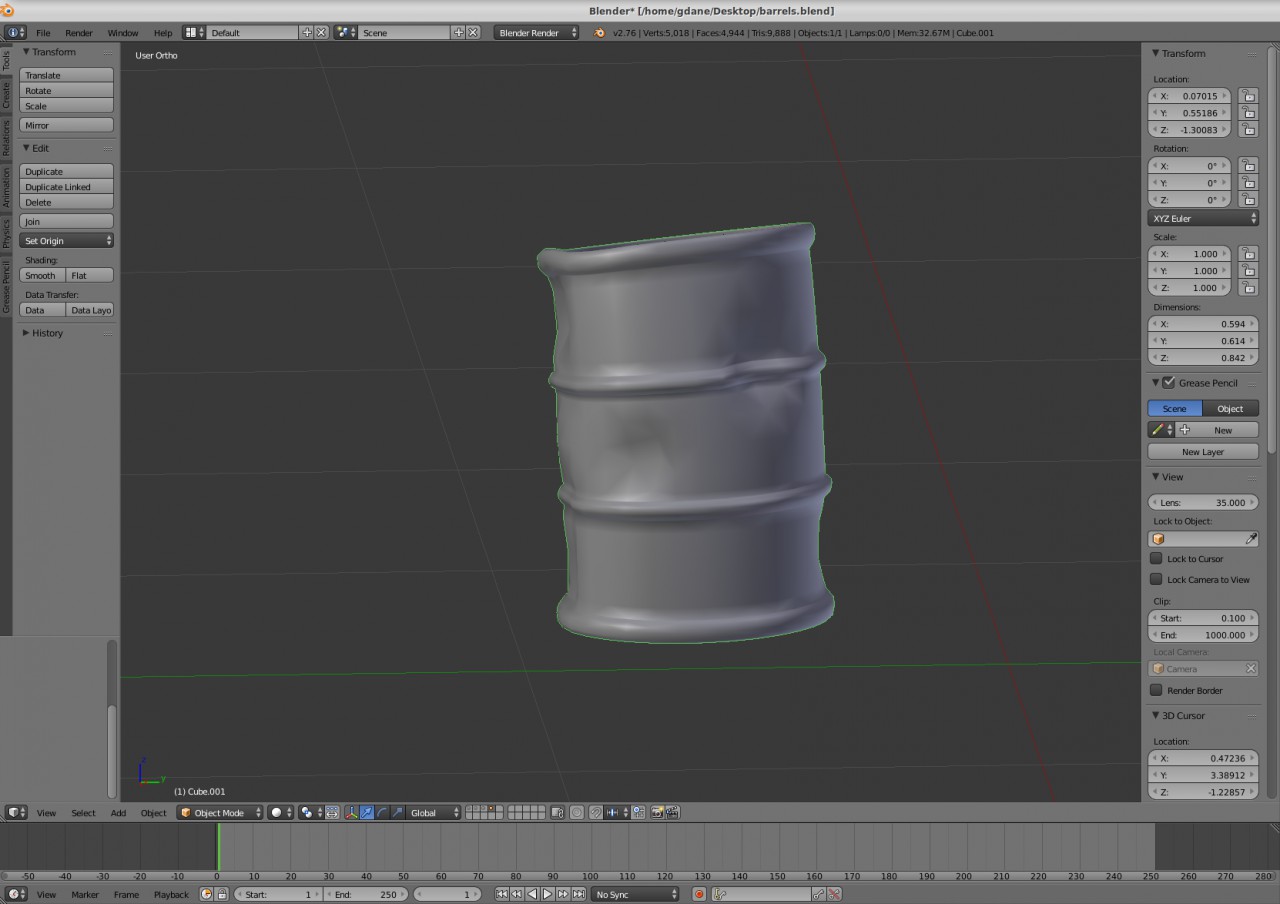Lock the Scale Z value
This screenshot has height=904, width=1280.
(1248, 288)
